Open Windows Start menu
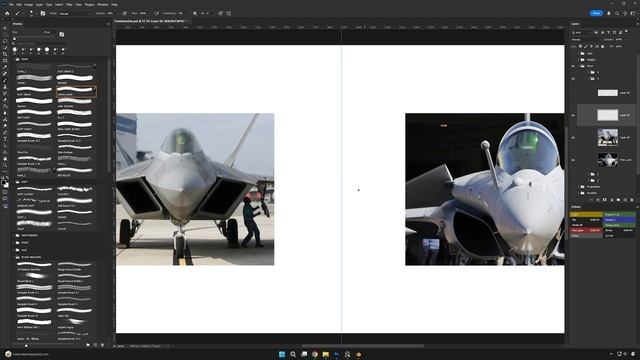This screenshot has width=640, height=360. point(282,354)
